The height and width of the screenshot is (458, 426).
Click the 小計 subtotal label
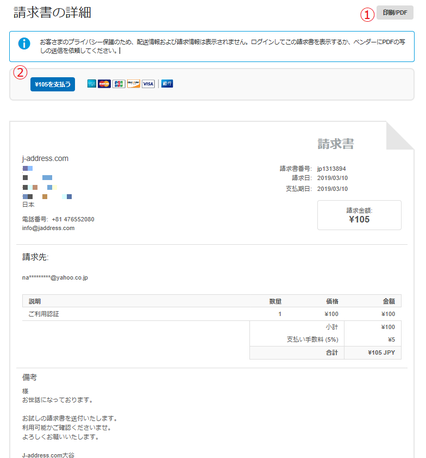point(332,327)
